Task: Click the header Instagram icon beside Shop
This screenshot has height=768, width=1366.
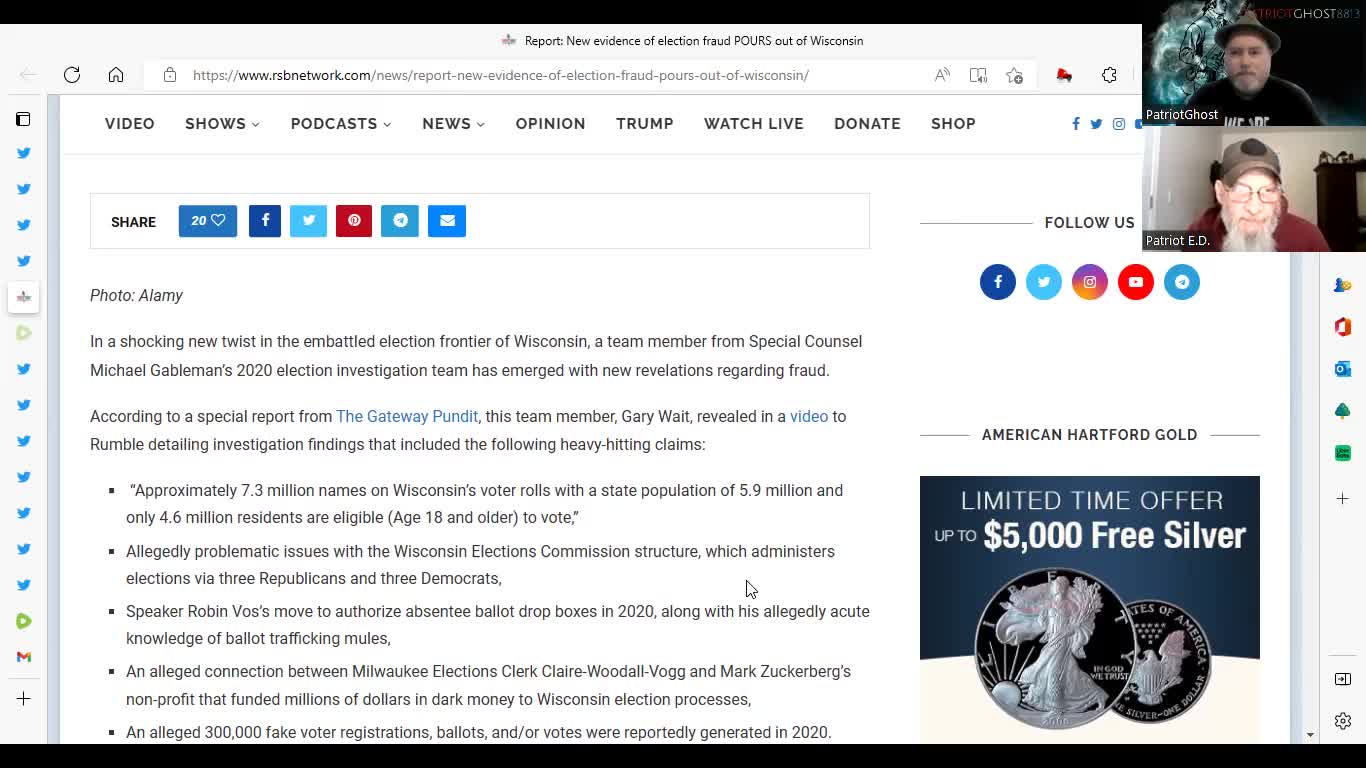Action: coord(1119,124)
